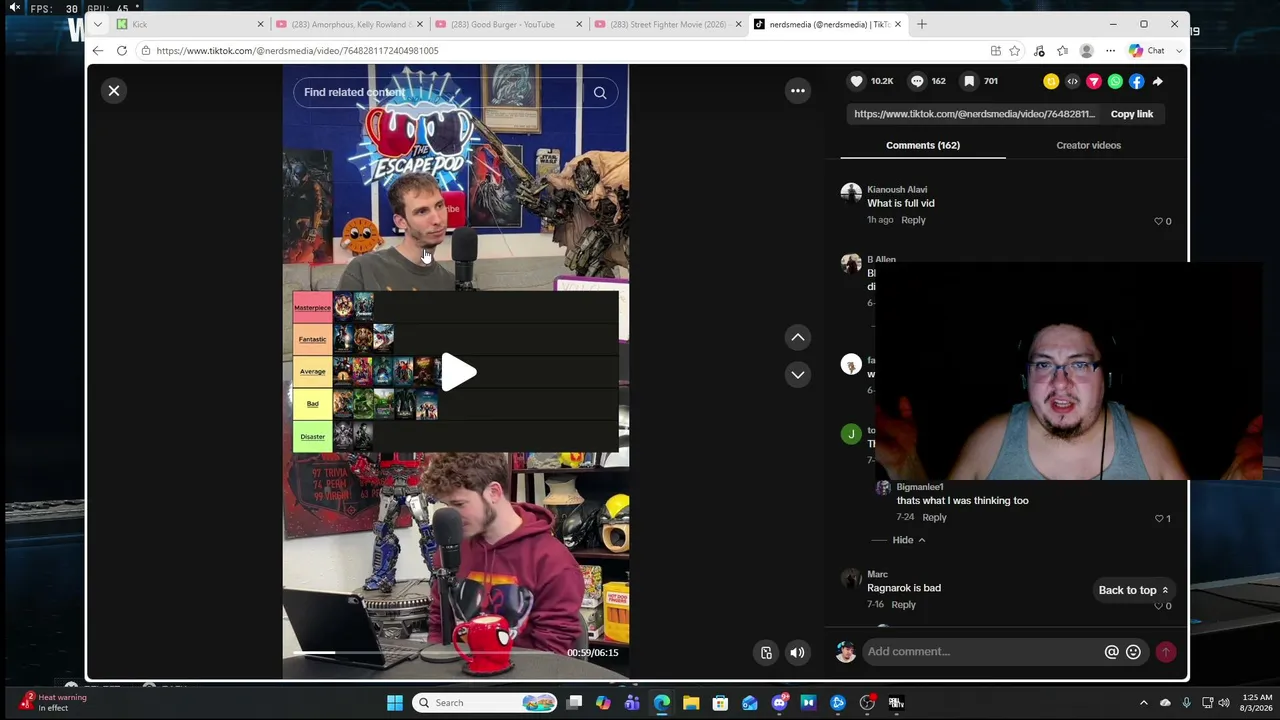The image size is (1280, 720).
Task: Switch to the Street Fighter Movie tab
Action: (668, 24)
